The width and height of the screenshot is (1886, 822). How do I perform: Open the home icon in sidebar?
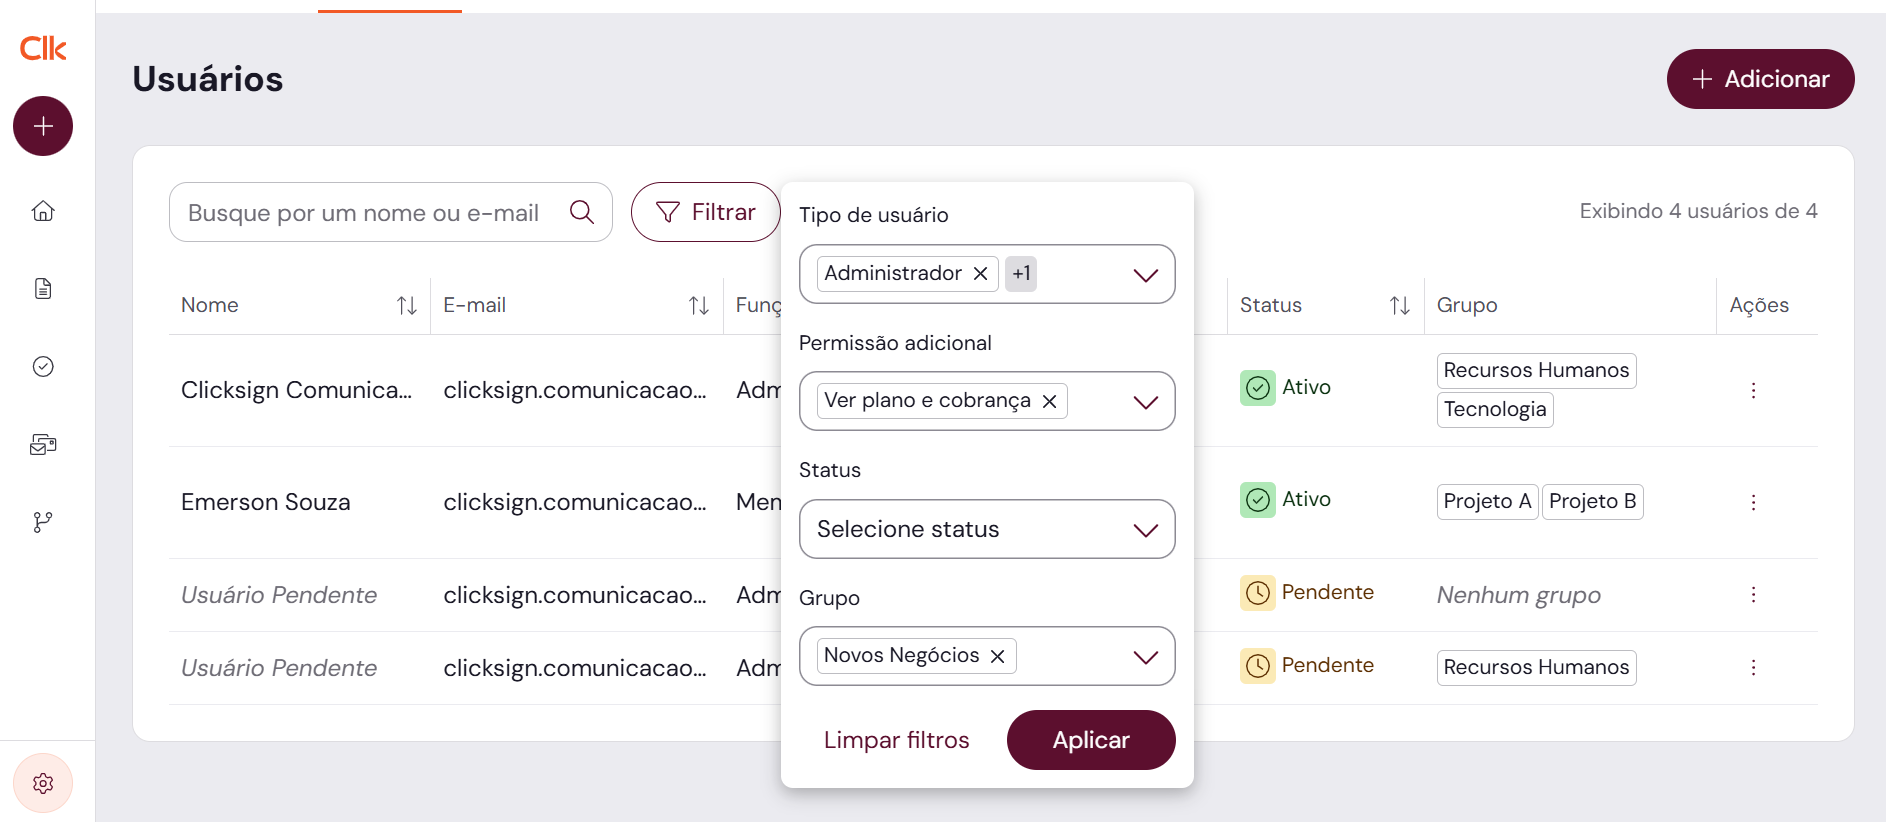point(43,211)
